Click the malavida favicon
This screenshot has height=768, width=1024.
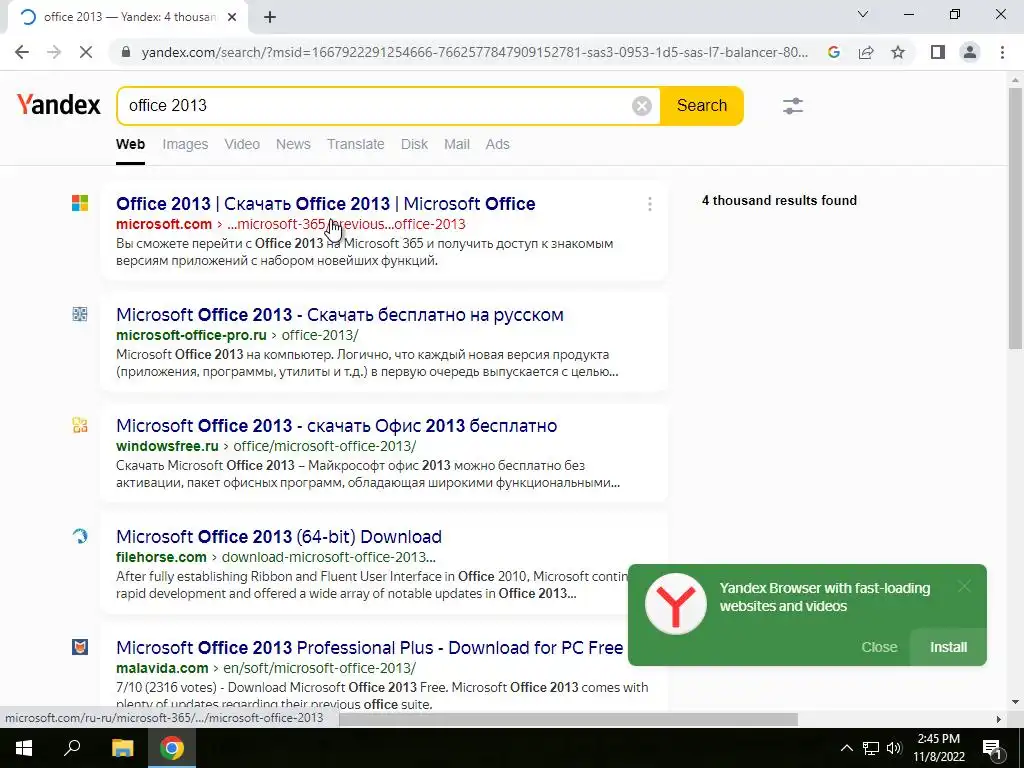[80, 647]
